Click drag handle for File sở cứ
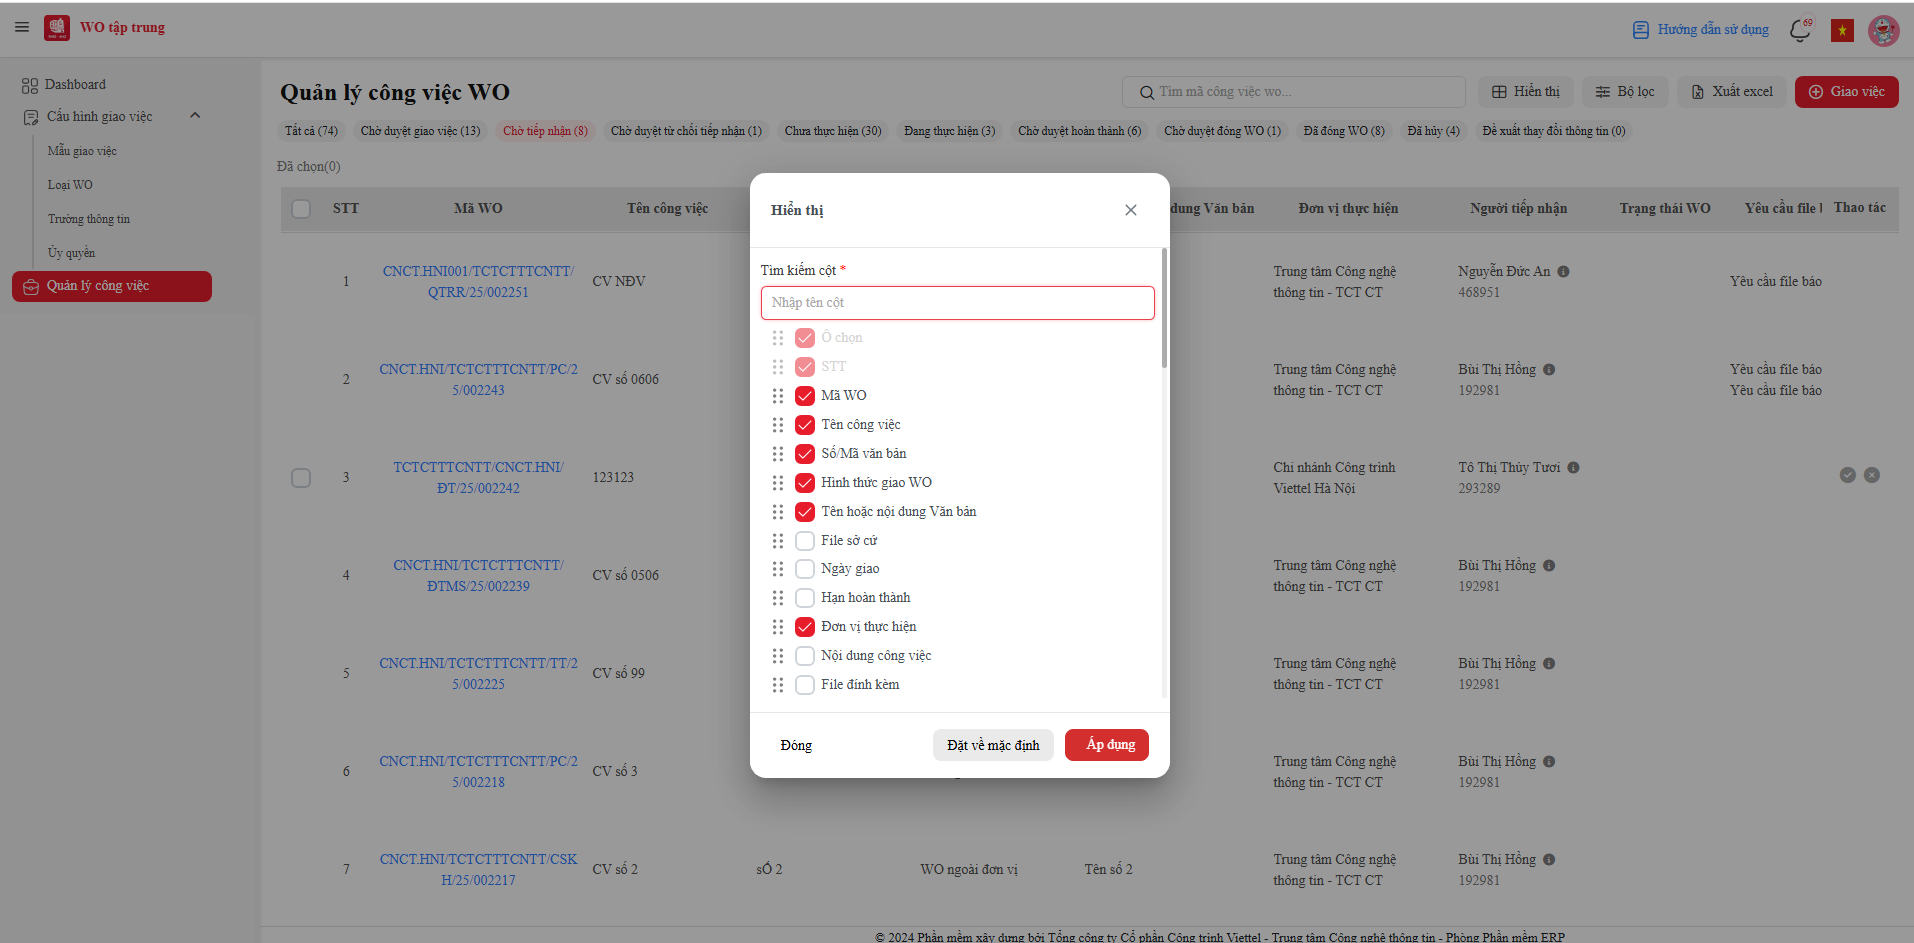Image resolution: width=1914 pixels, height=943 pixels. [778, 541]
